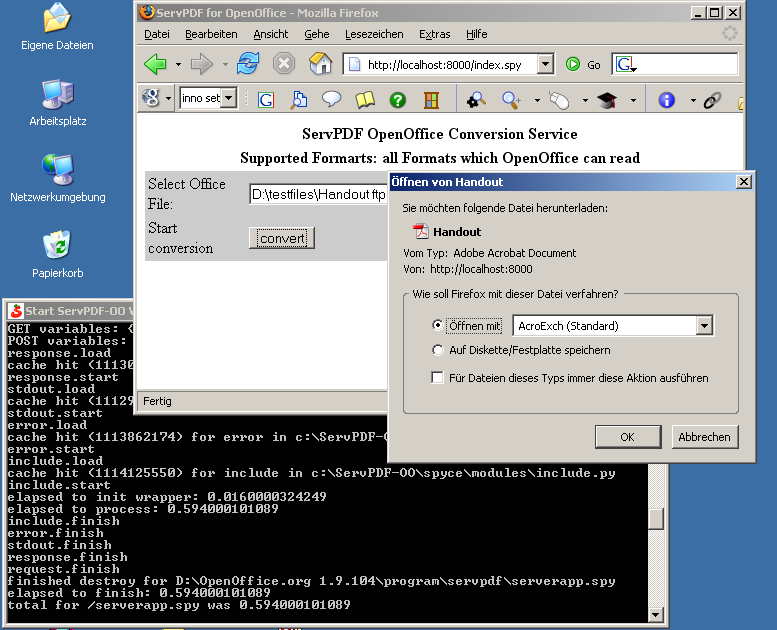Click the ServPDF console window icon
Screen dimensions: 777x630
click(x=16, y=311)
